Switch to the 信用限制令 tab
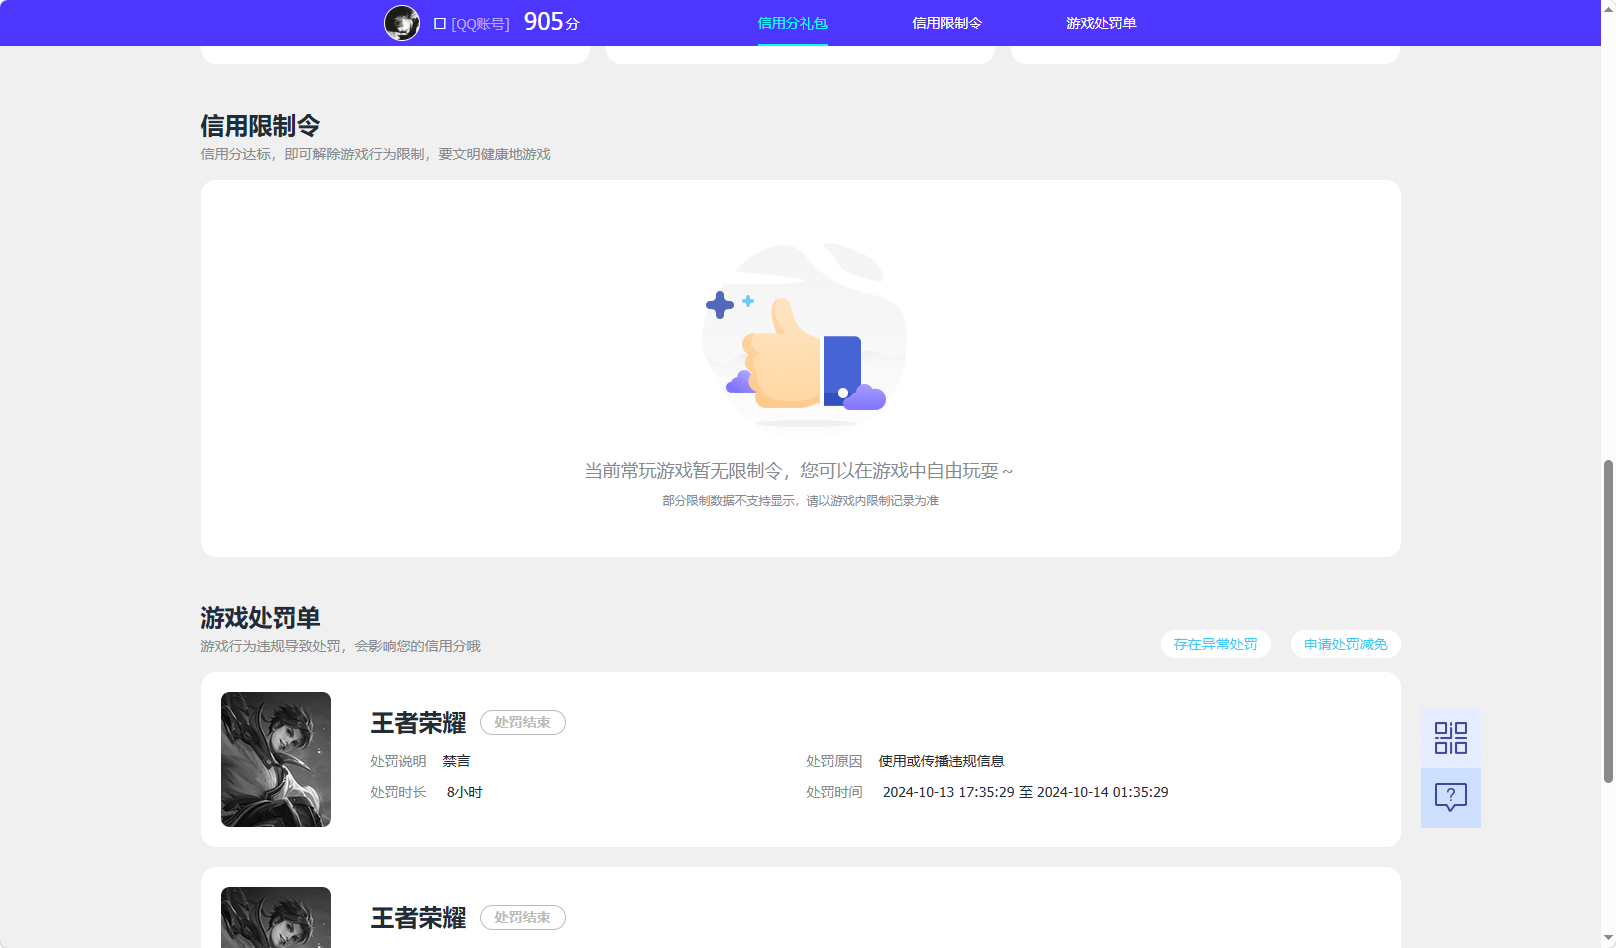Viewport: 1616px width, 948px height. 946,22
